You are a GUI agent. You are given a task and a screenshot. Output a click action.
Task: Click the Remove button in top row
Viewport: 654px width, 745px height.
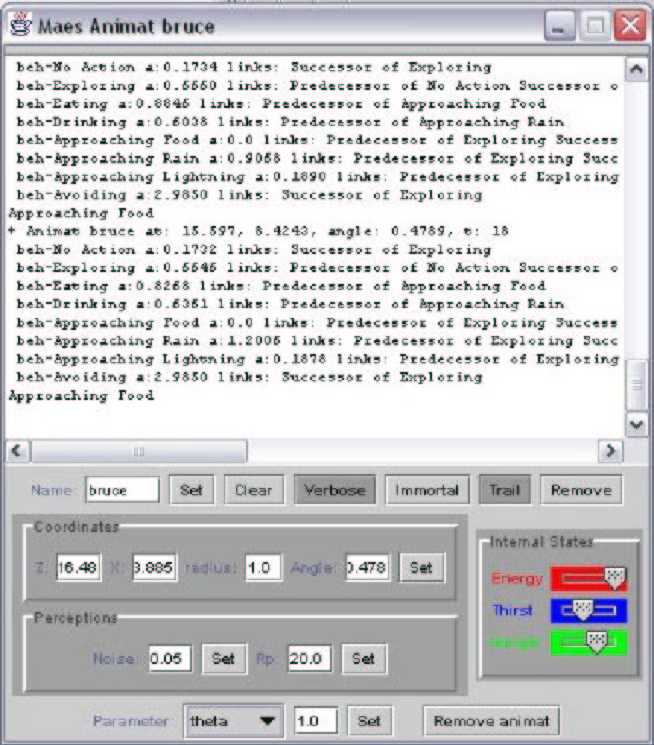[x=581, y=490]
